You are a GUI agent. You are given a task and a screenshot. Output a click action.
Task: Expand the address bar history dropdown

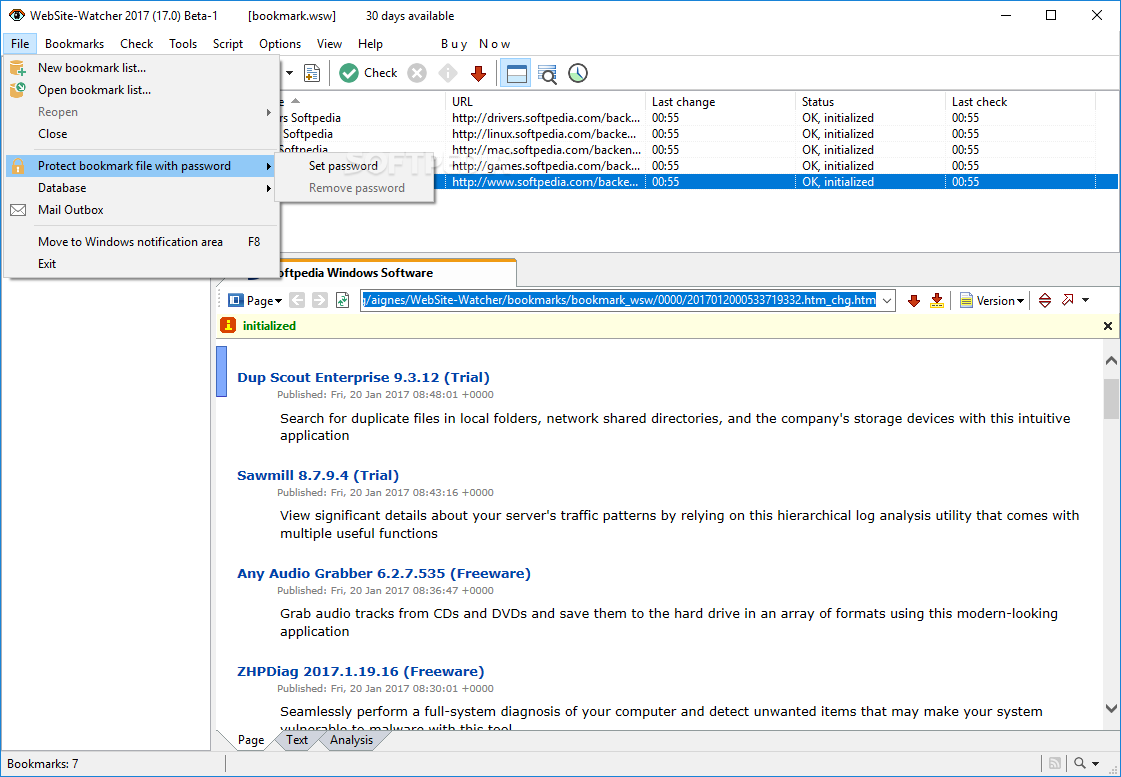[887, 301]
